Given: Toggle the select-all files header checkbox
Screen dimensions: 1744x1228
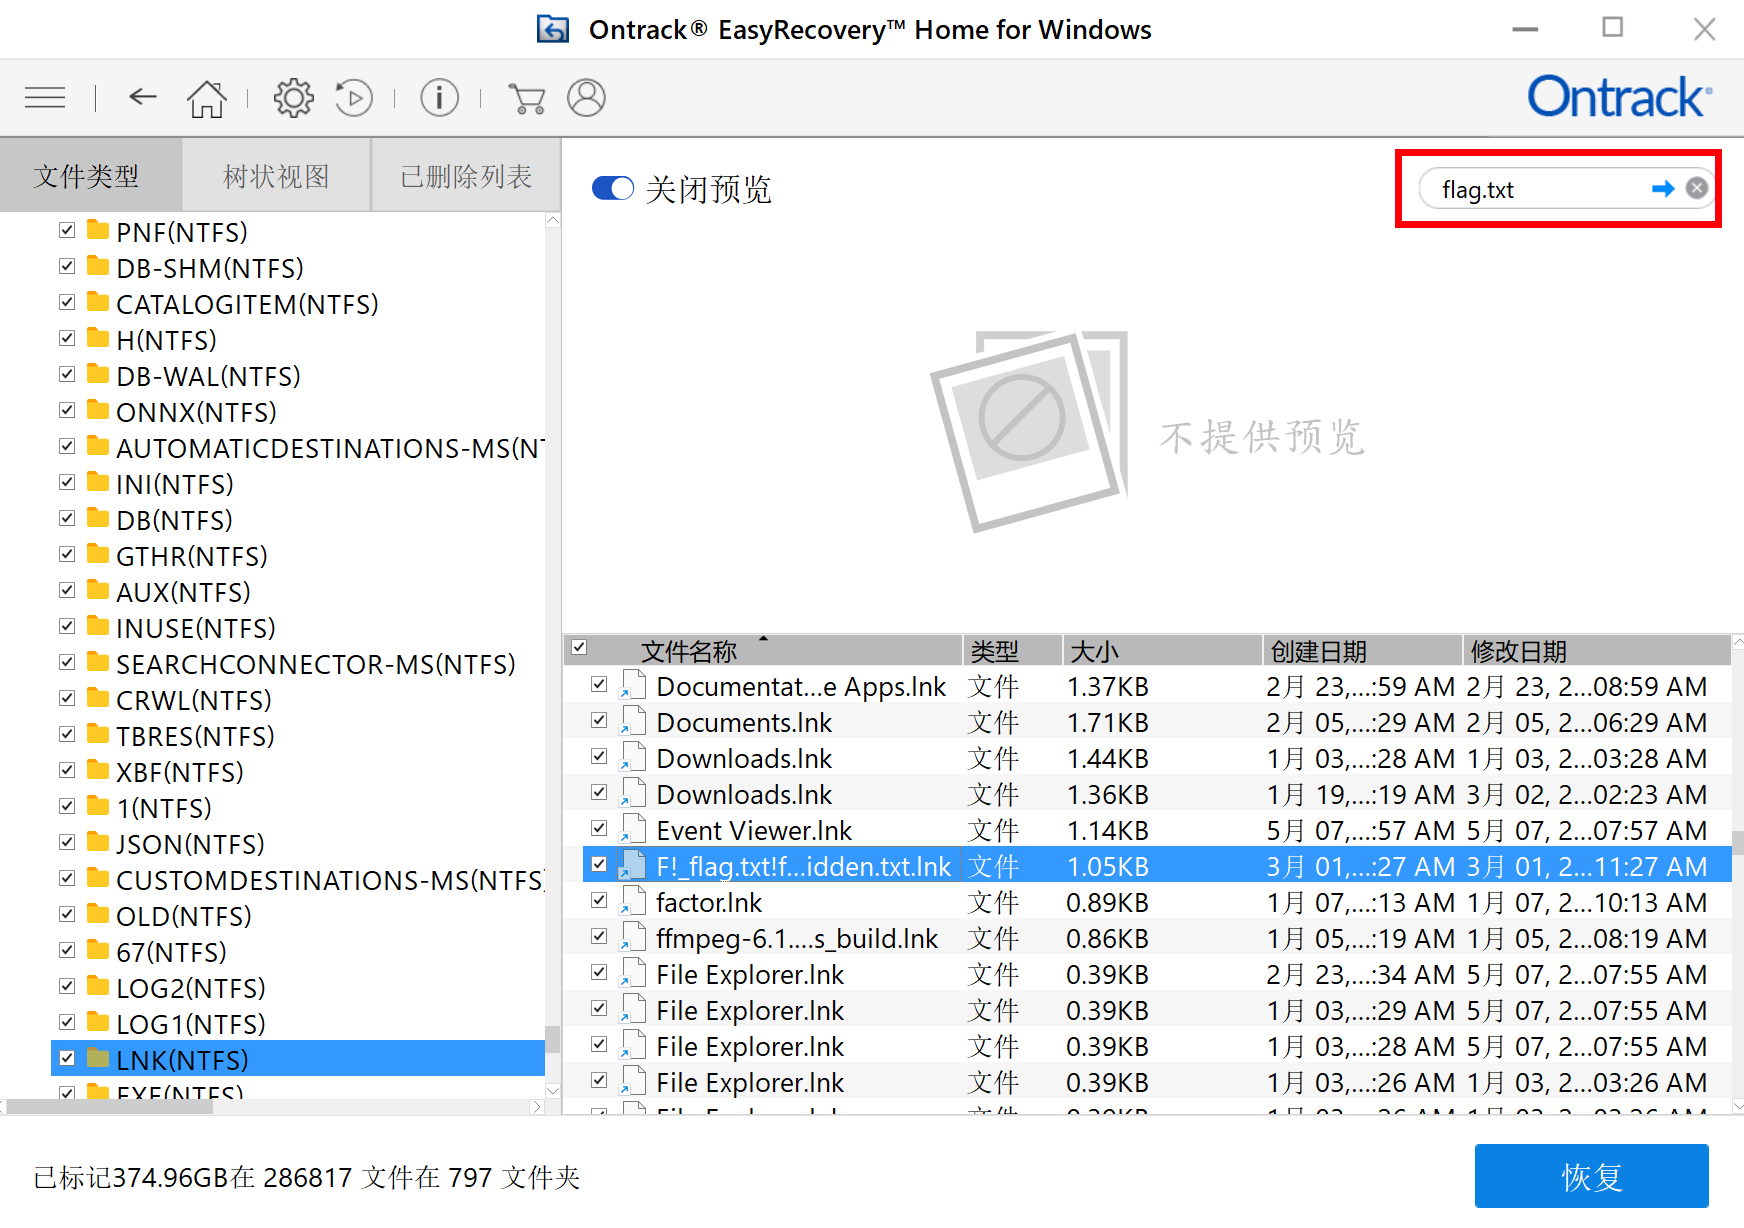Looking at the screenshot, I should tap(579, 648).
